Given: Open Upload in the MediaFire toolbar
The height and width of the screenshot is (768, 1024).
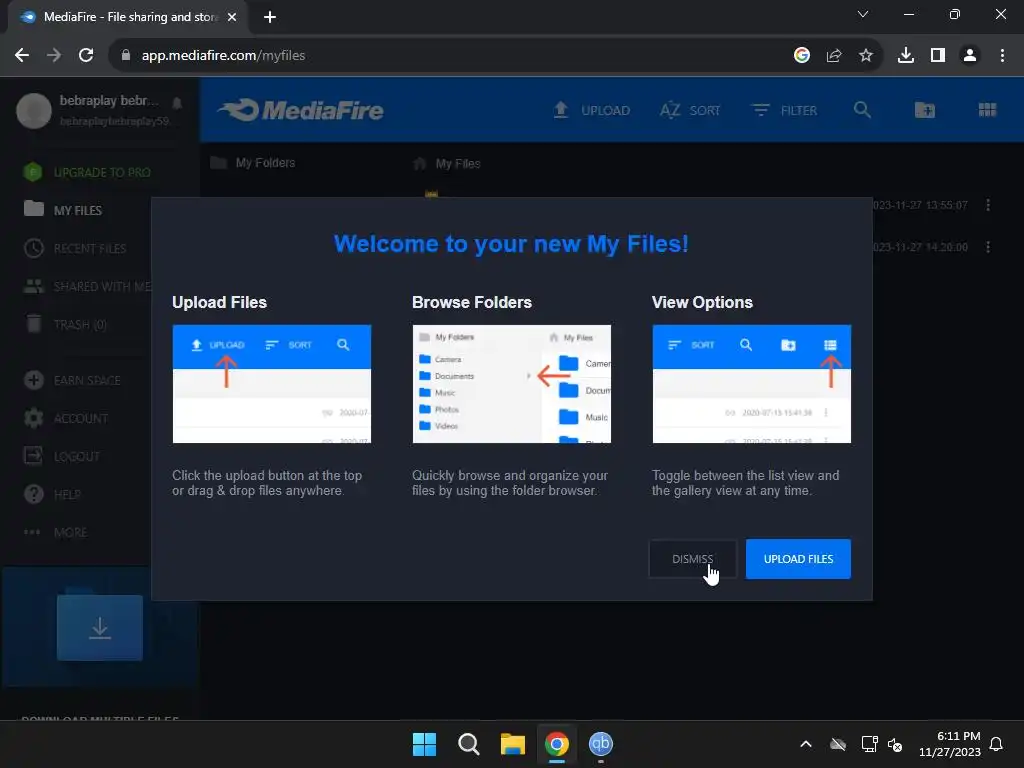Looking at the screenshot, I should pos(592,110).
